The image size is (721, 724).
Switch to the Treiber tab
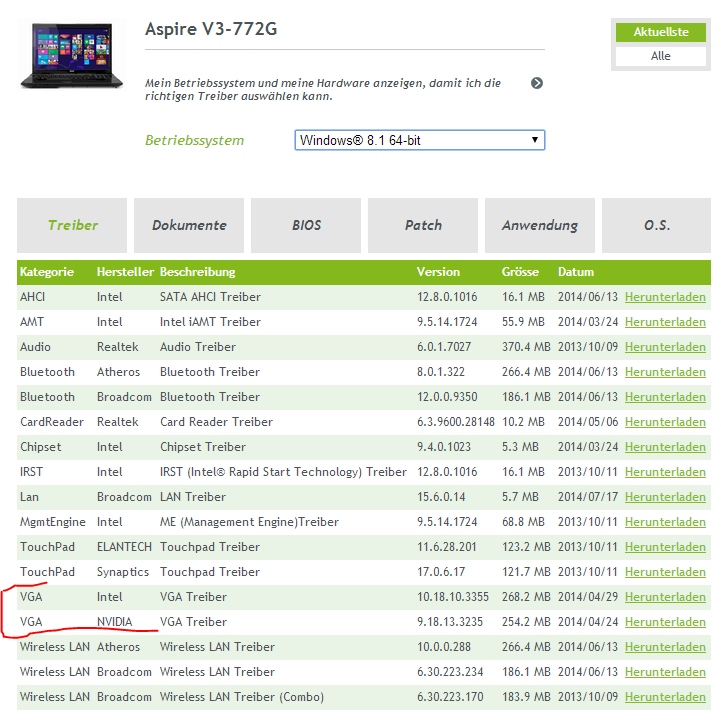tap(72, 225)
